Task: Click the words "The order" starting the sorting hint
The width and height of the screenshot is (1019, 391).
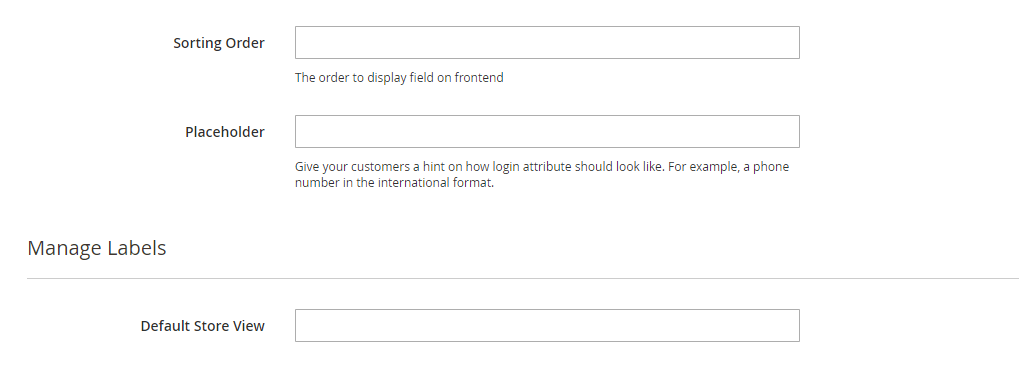Action: coord(318,78)
